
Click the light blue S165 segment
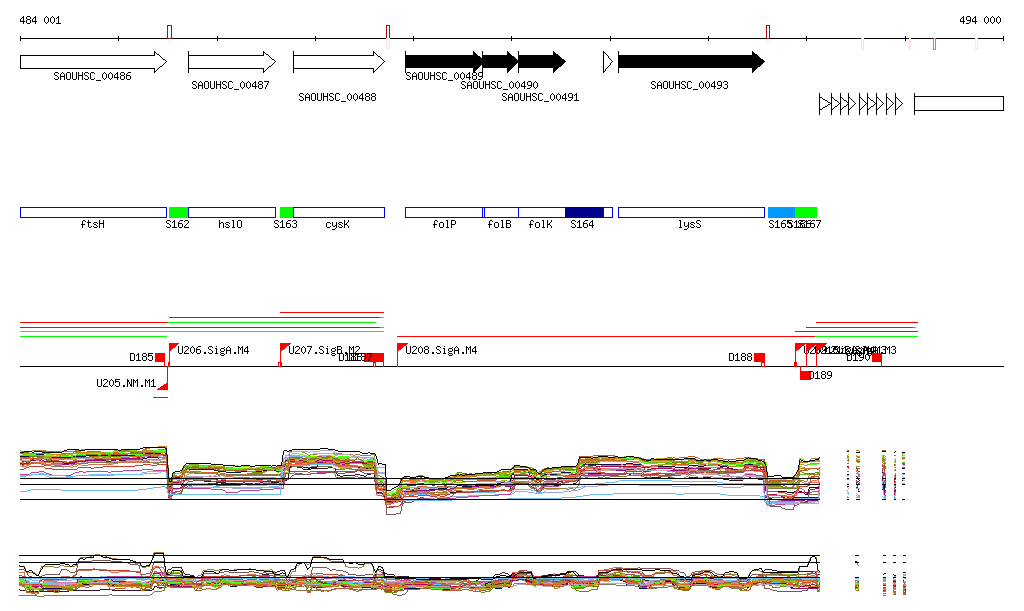(x=781, y=212)
